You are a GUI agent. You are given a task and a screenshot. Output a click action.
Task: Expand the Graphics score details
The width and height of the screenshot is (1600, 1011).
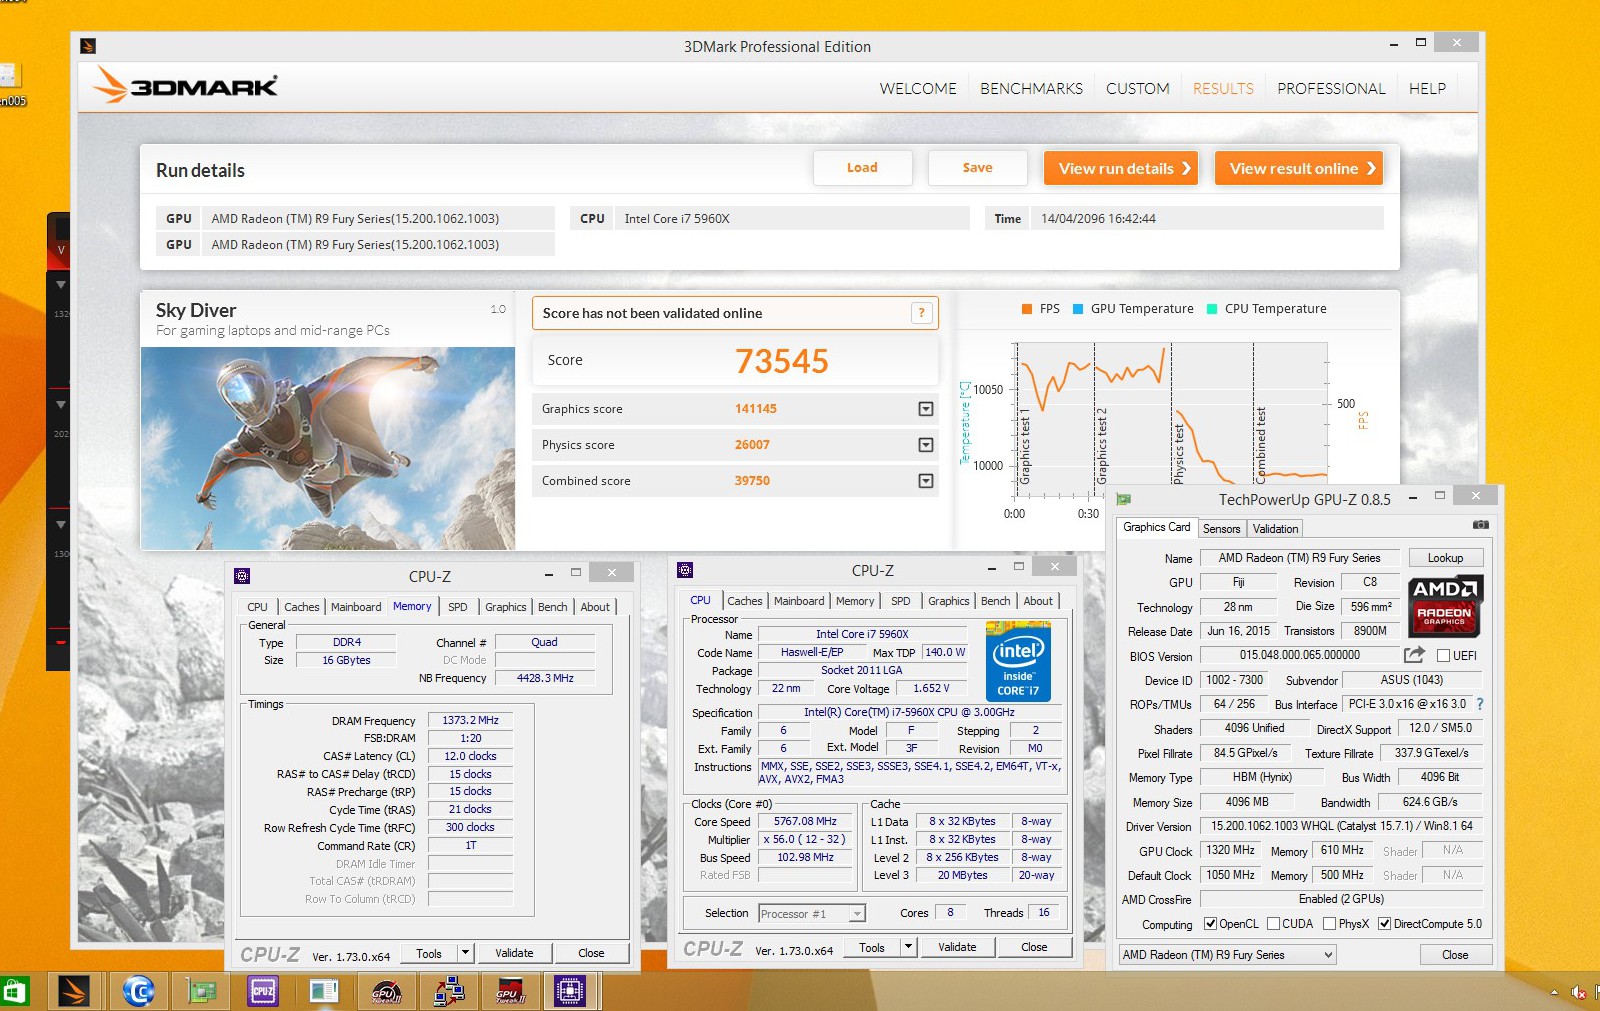click(x=926, y=409)
